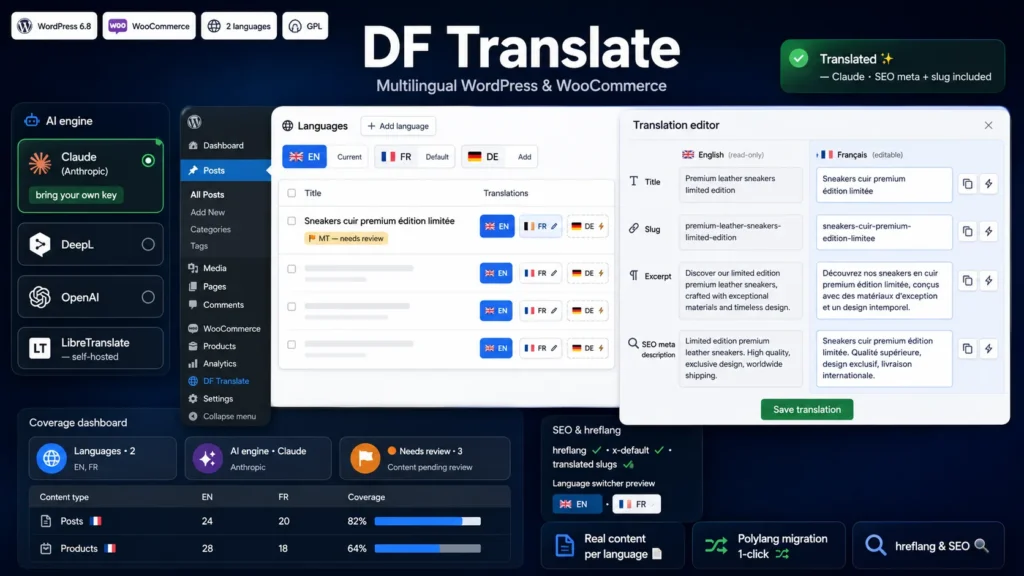Open the Add New submenu item
This screenshot has height=576, width=1024.
tap(207, 212)
